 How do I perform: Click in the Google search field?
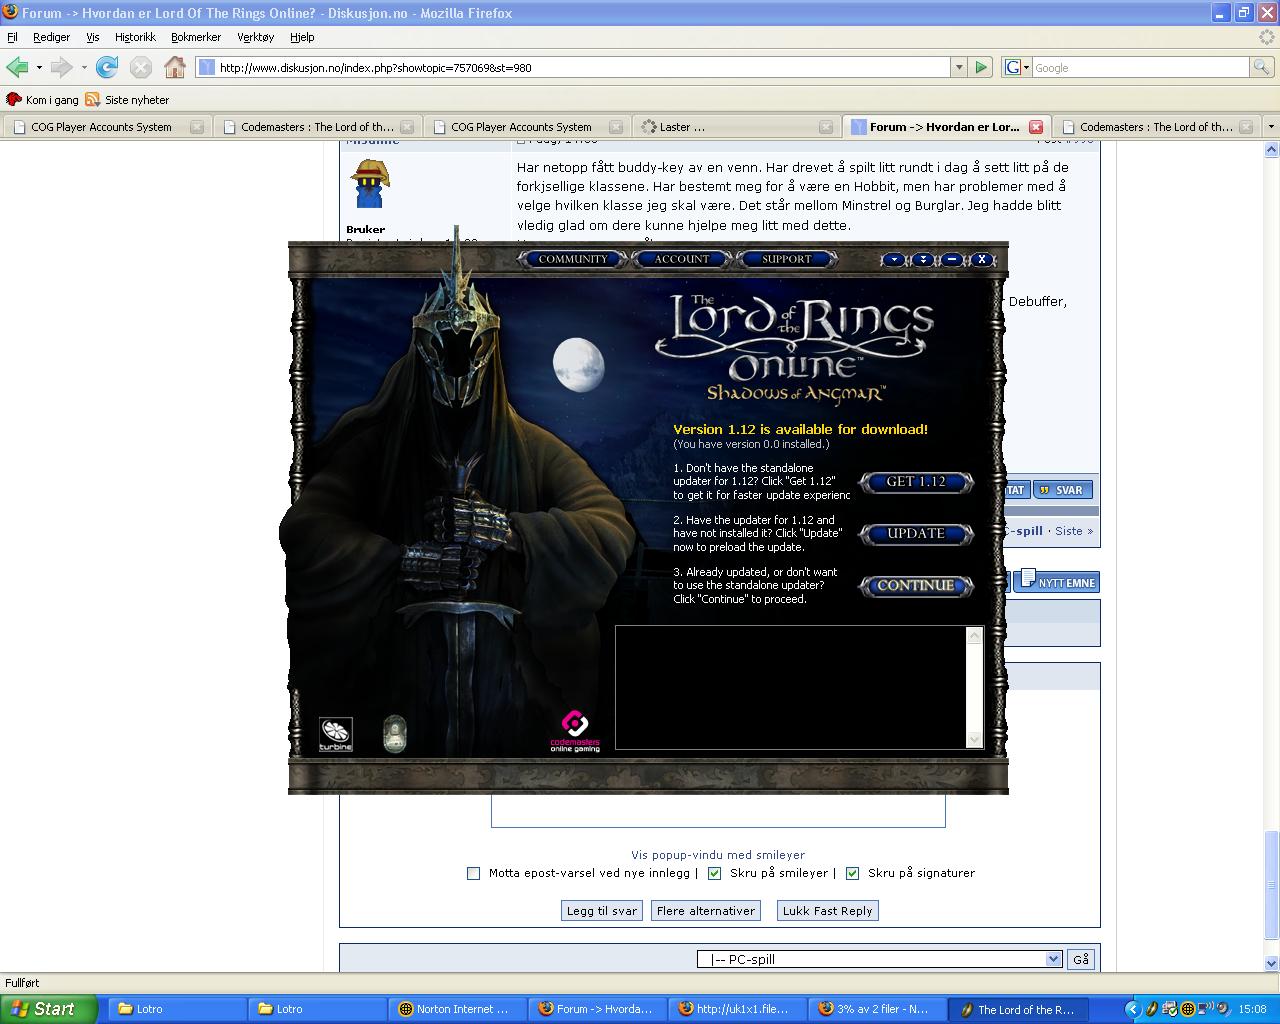[1140, 67]
